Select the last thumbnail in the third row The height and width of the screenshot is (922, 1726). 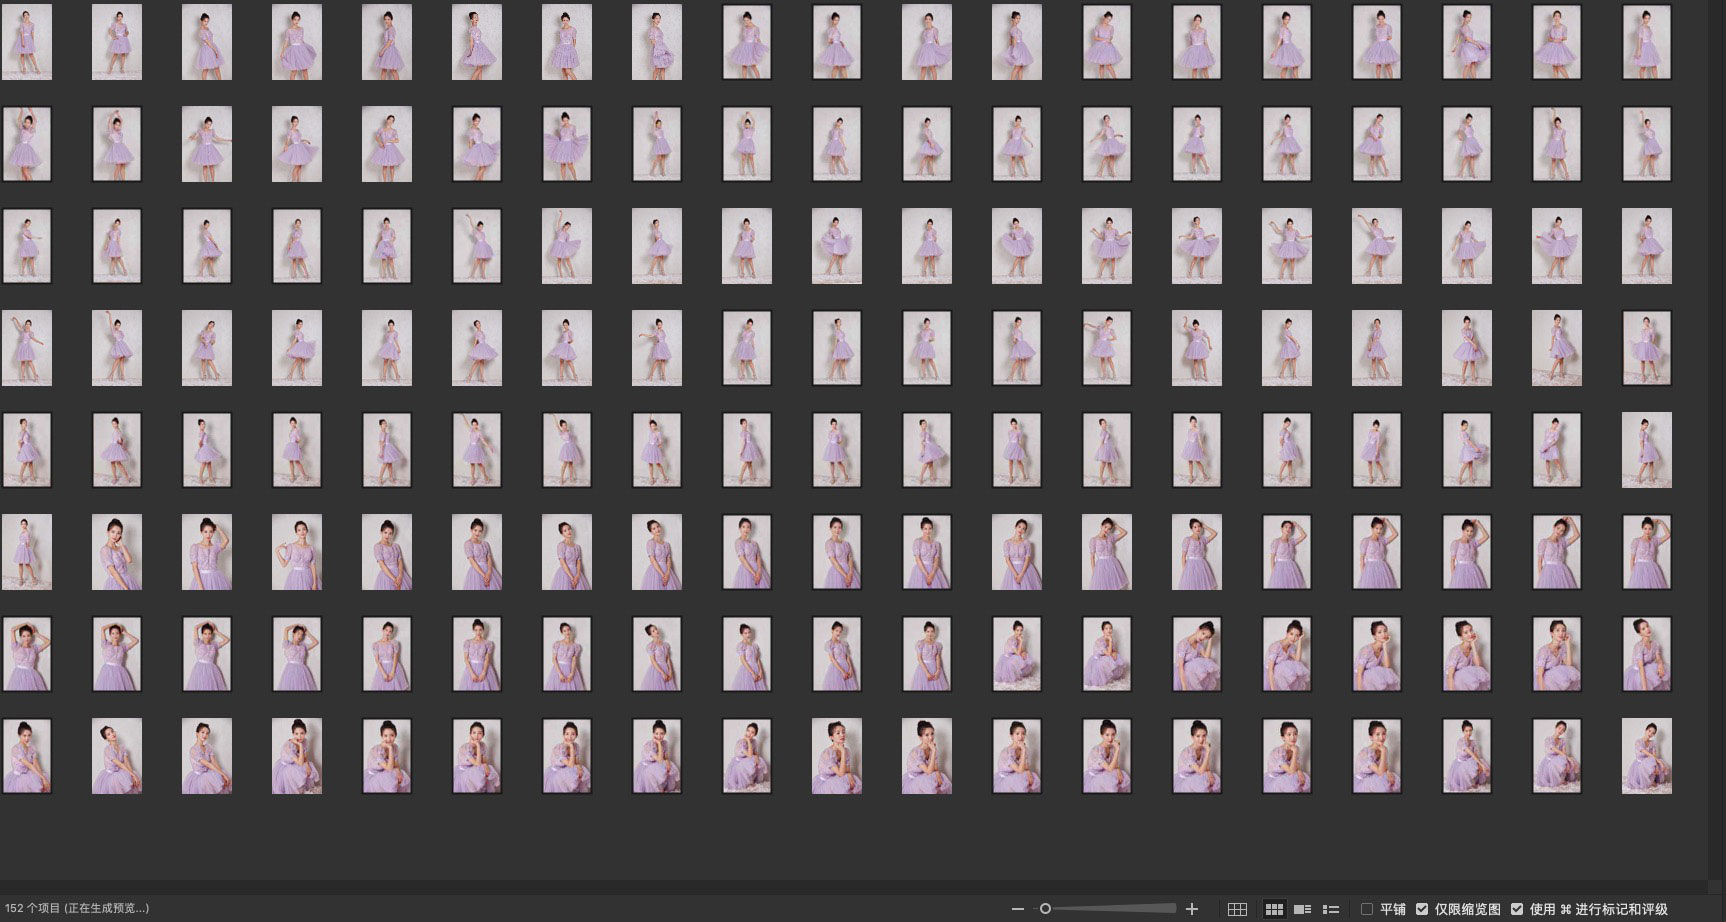[1646, 246]
